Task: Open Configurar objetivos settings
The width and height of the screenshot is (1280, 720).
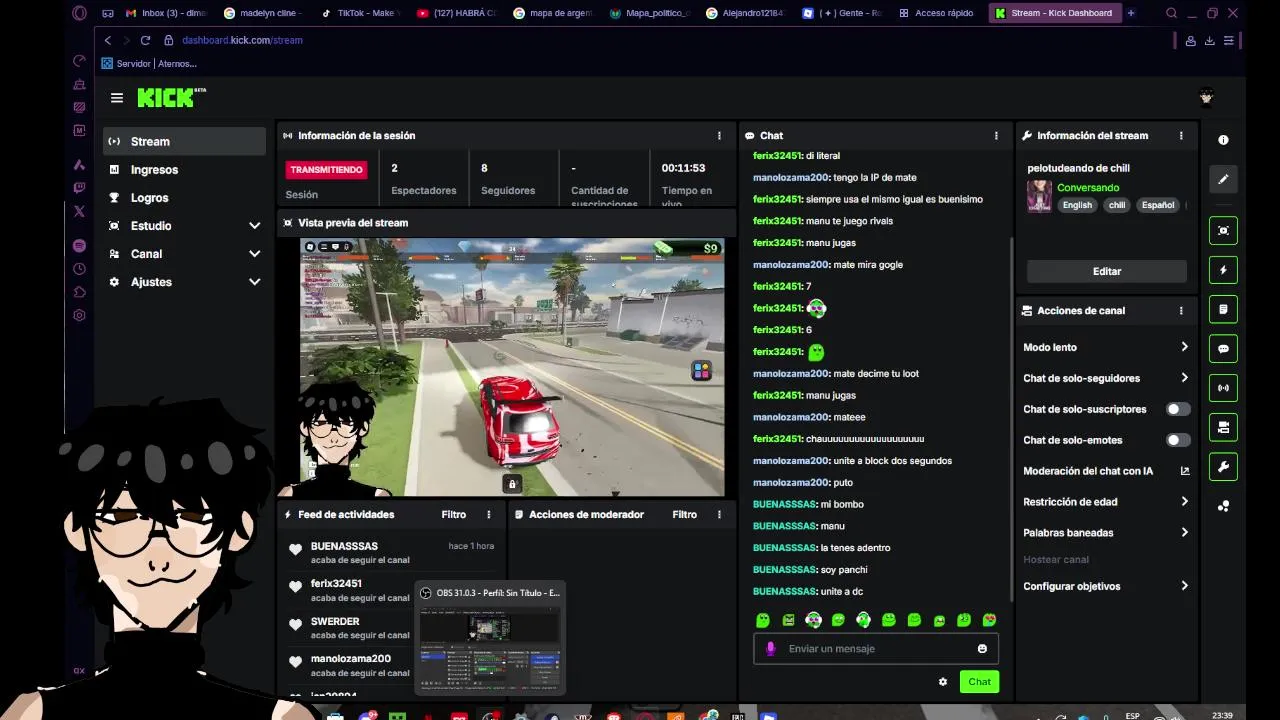Action: [x=1106, y=586]
